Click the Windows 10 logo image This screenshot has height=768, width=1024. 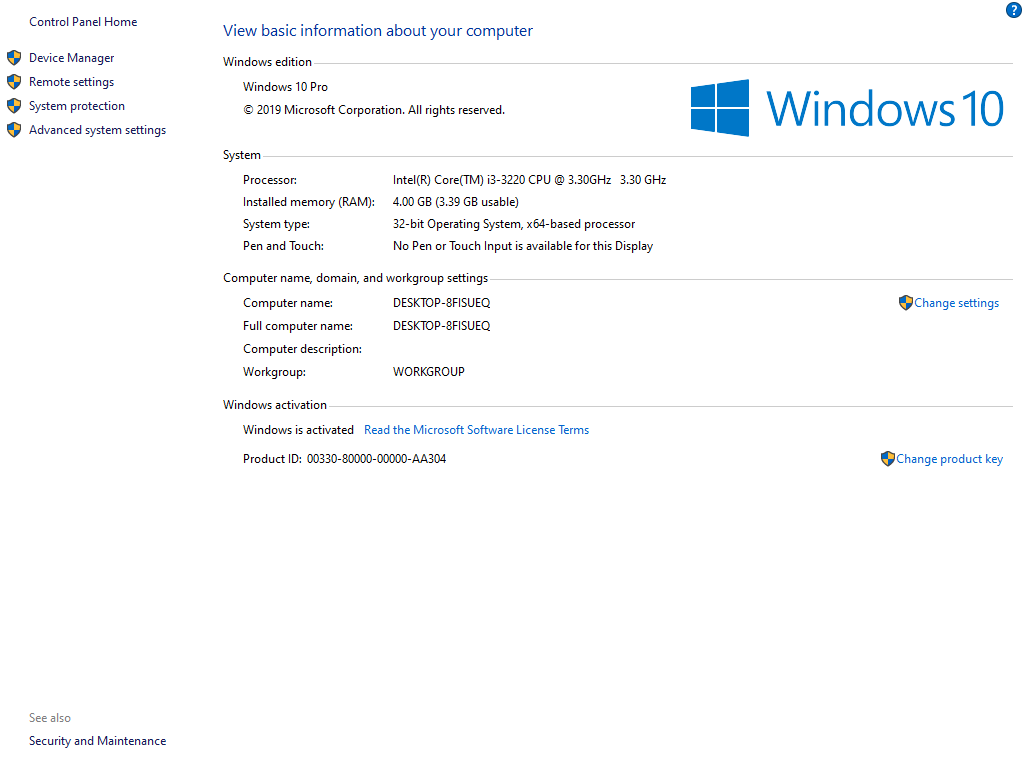click(x=847, y=108)
